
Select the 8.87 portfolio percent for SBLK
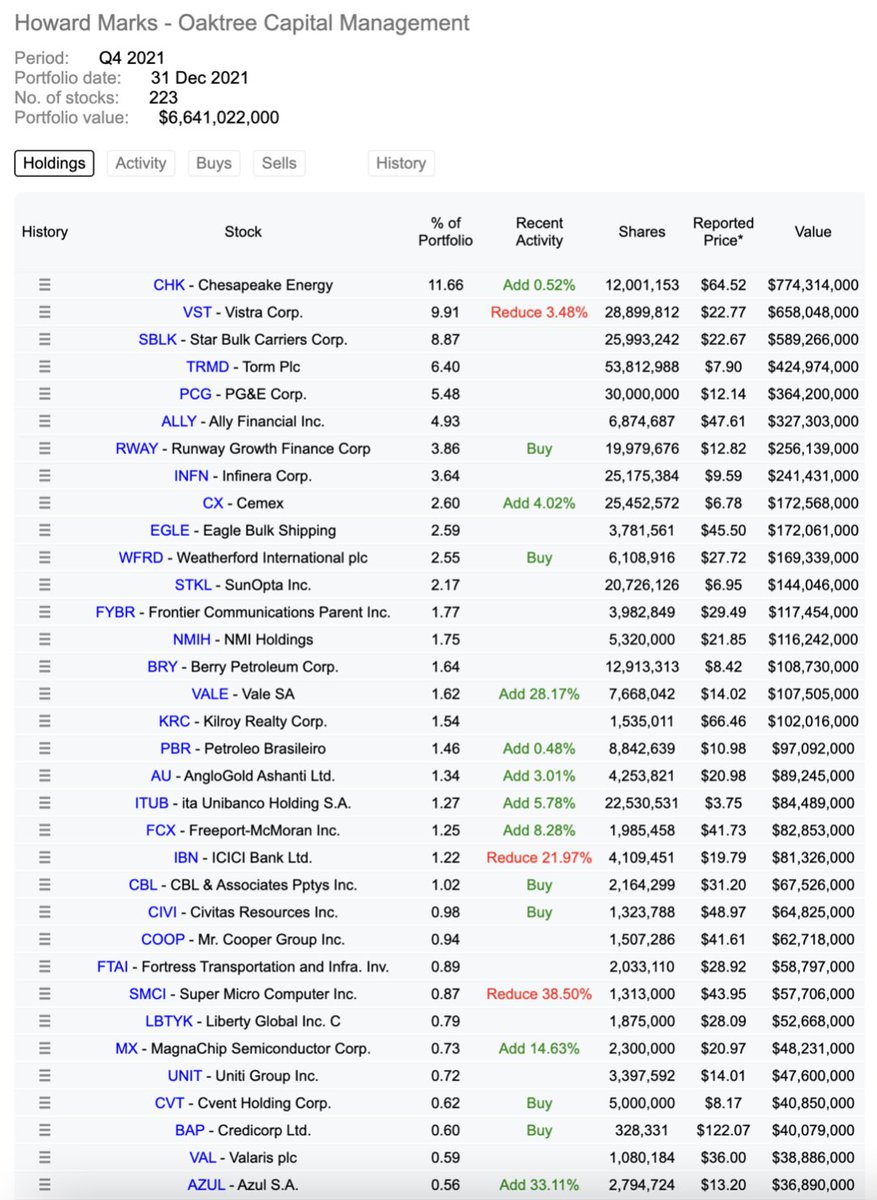click(445, 339)
